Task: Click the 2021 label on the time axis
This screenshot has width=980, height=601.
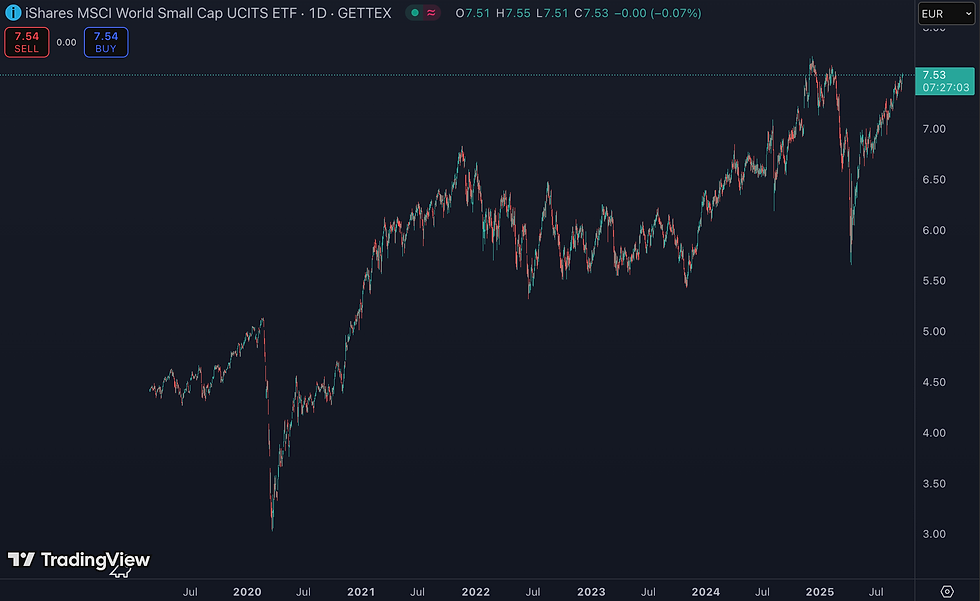Action: pyautogui.click(x=361, y=592)
